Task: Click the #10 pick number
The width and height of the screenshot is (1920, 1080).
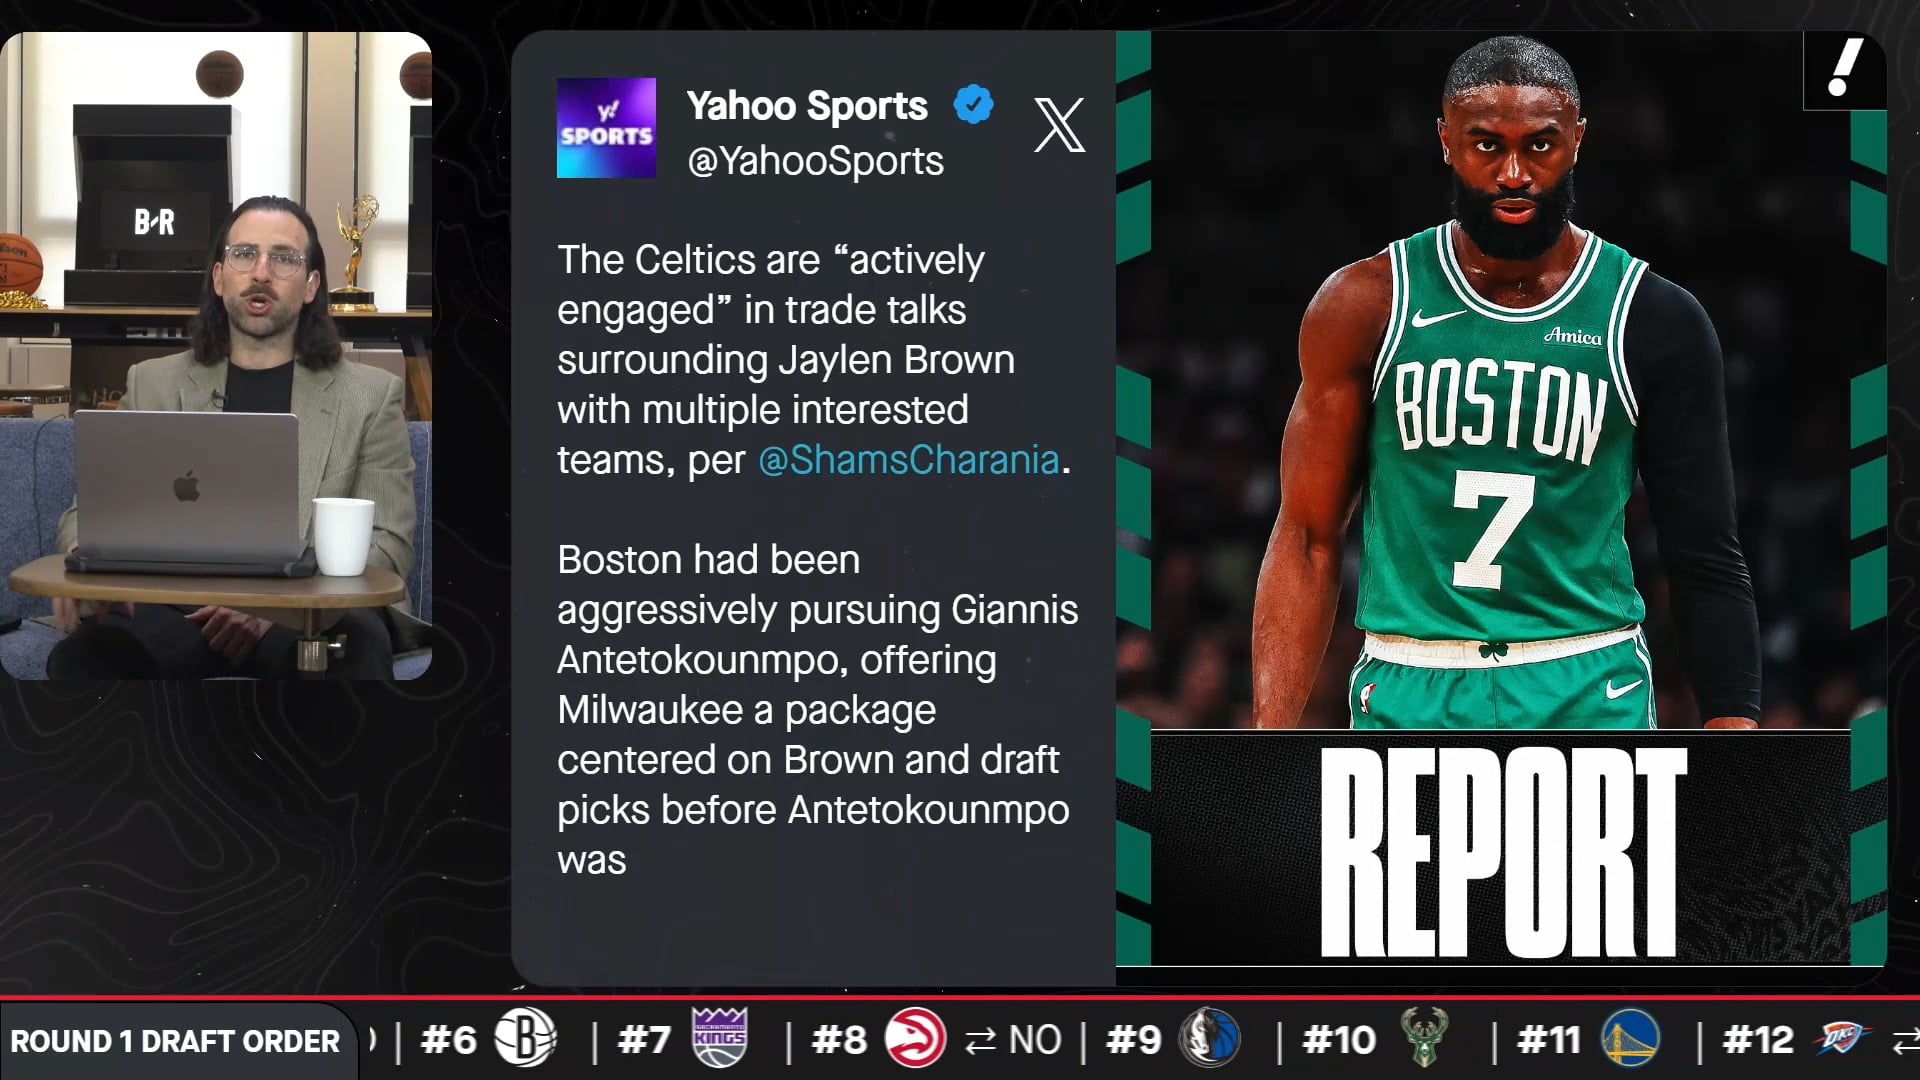Action: (1339, 1041)
